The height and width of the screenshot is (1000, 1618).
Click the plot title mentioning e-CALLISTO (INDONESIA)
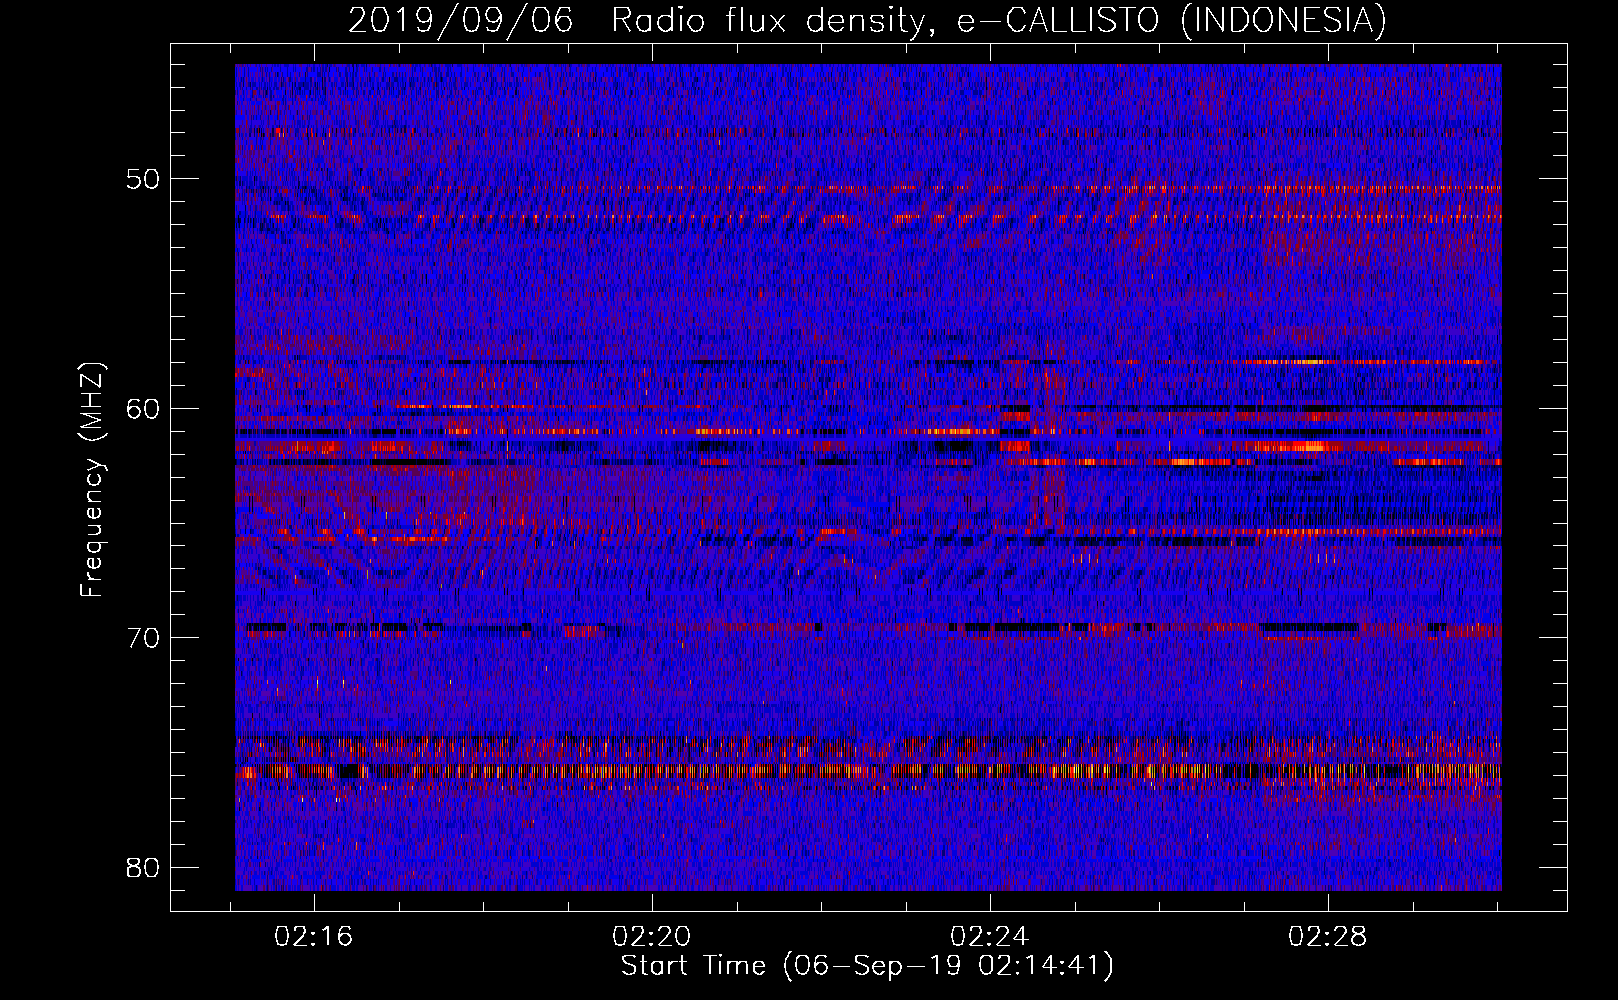click(867, 20)
